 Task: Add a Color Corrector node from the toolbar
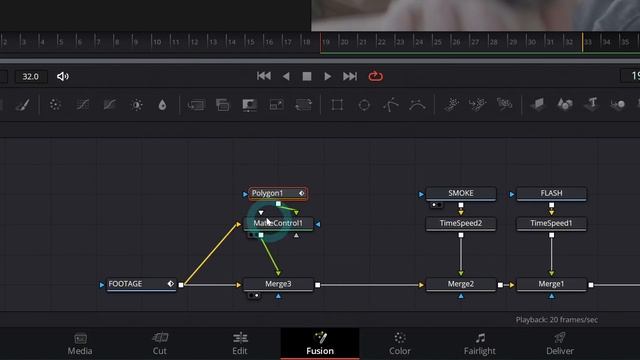click(55, 105)
